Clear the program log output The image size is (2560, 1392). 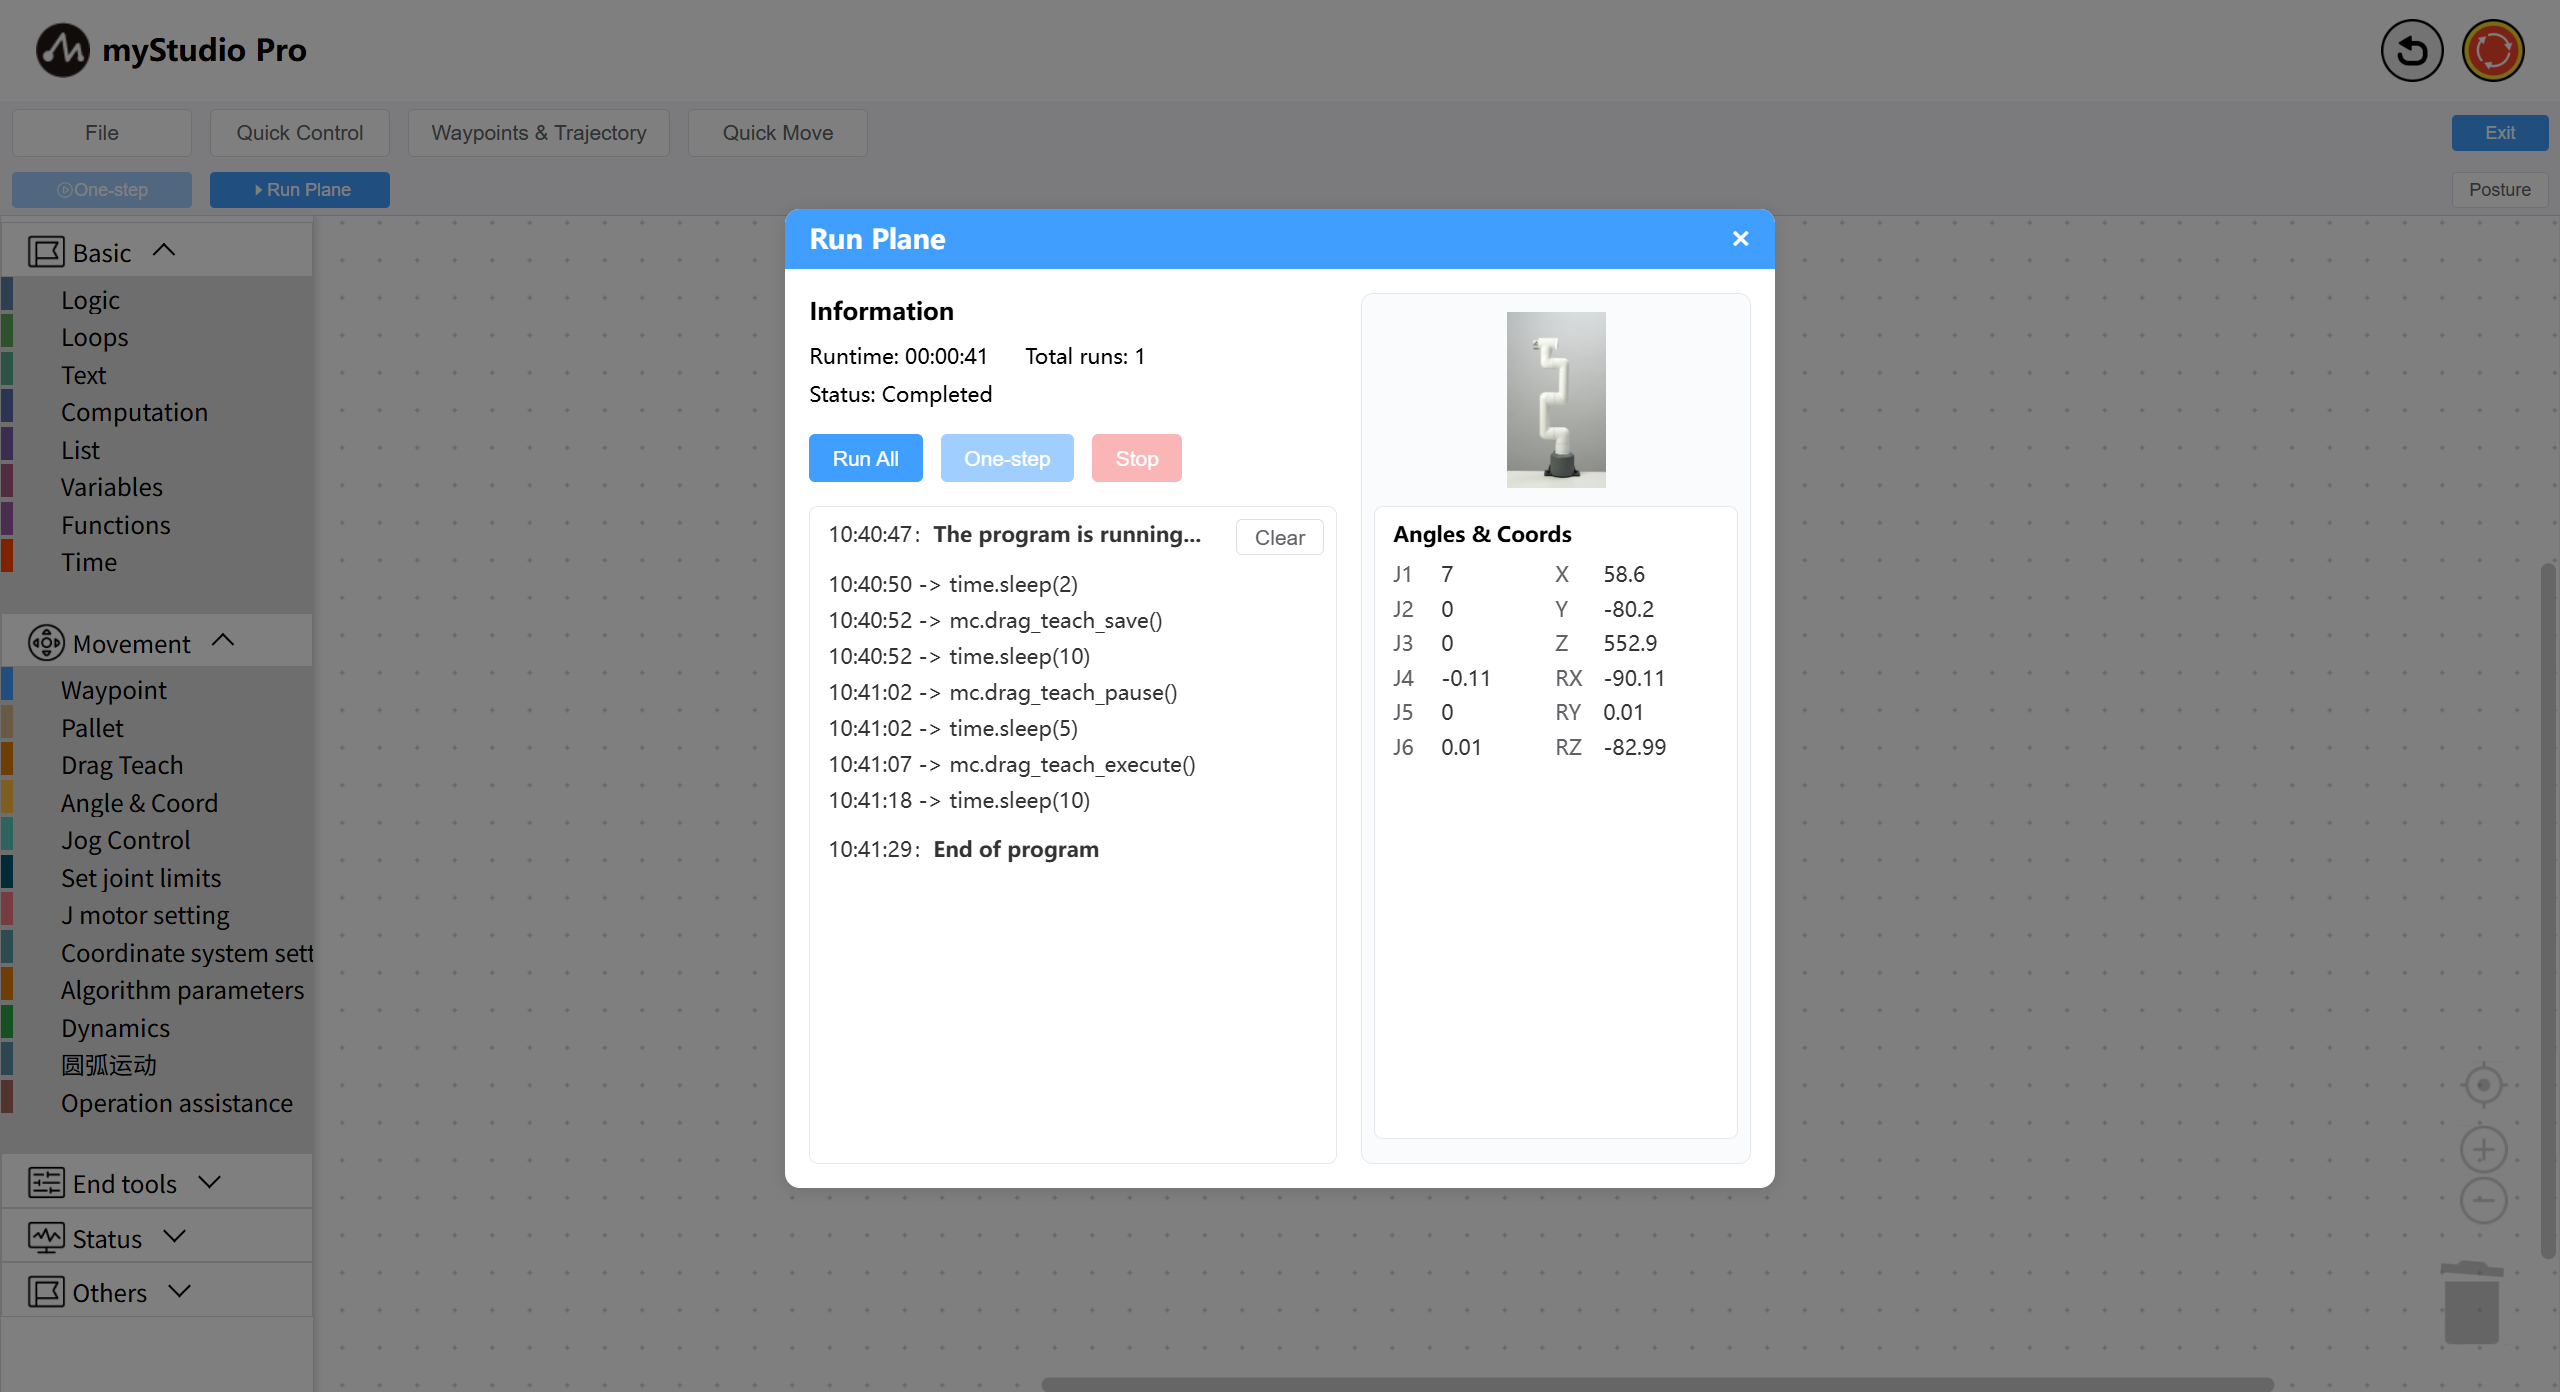click(1279, 538)
